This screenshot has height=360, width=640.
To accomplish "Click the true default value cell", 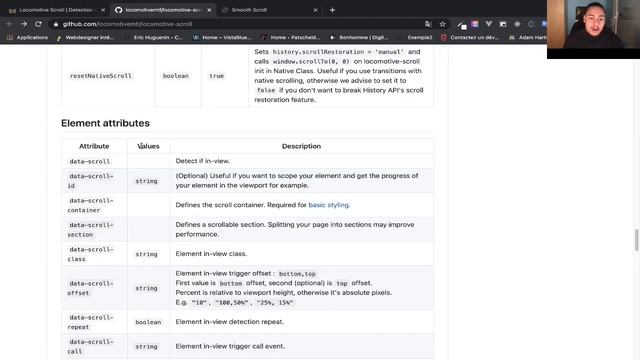I will (217, 76).
